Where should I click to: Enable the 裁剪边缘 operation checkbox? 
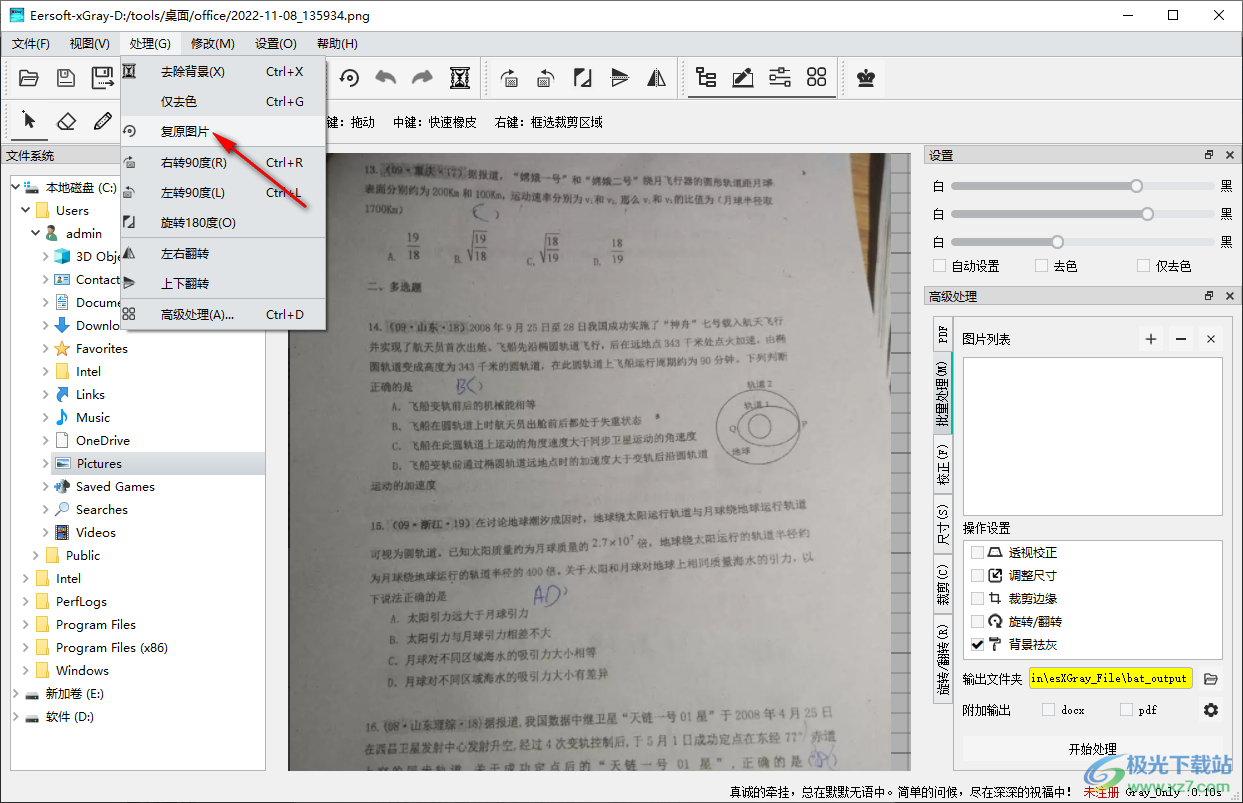(977, 598)
